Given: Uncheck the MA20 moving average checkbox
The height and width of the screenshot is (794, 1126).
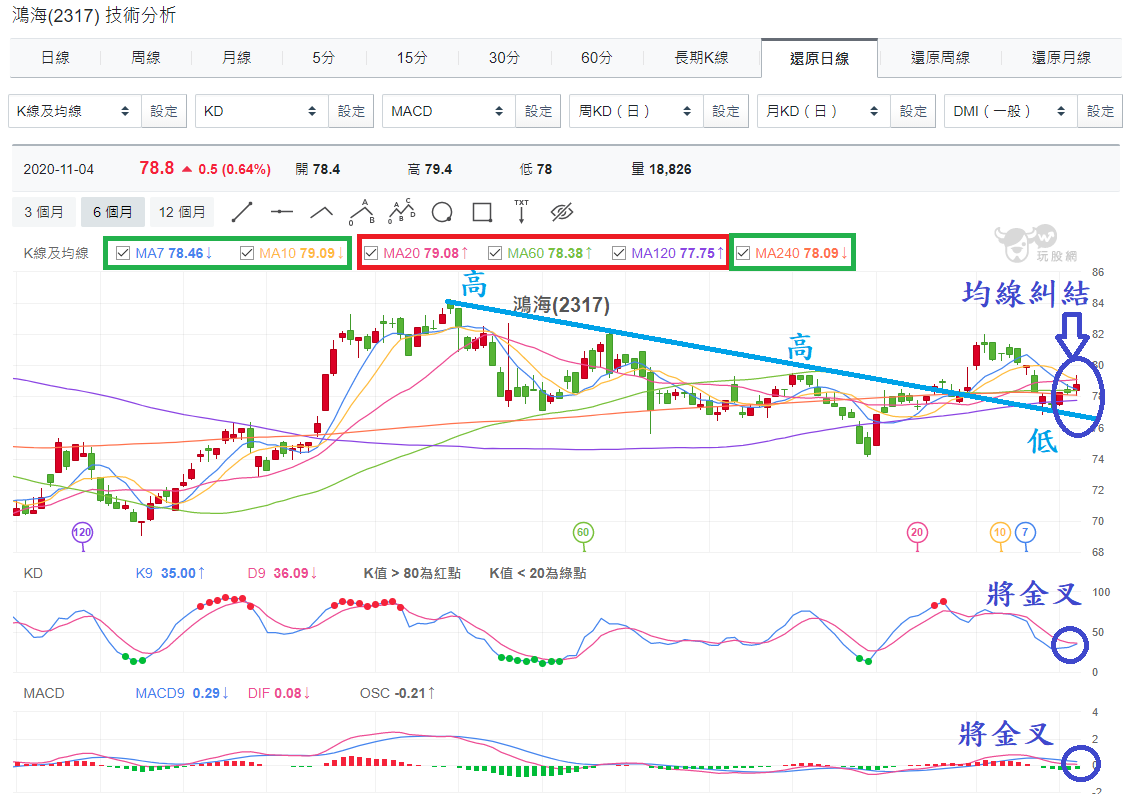Looking at the screenshot, I should pos(371,253).
